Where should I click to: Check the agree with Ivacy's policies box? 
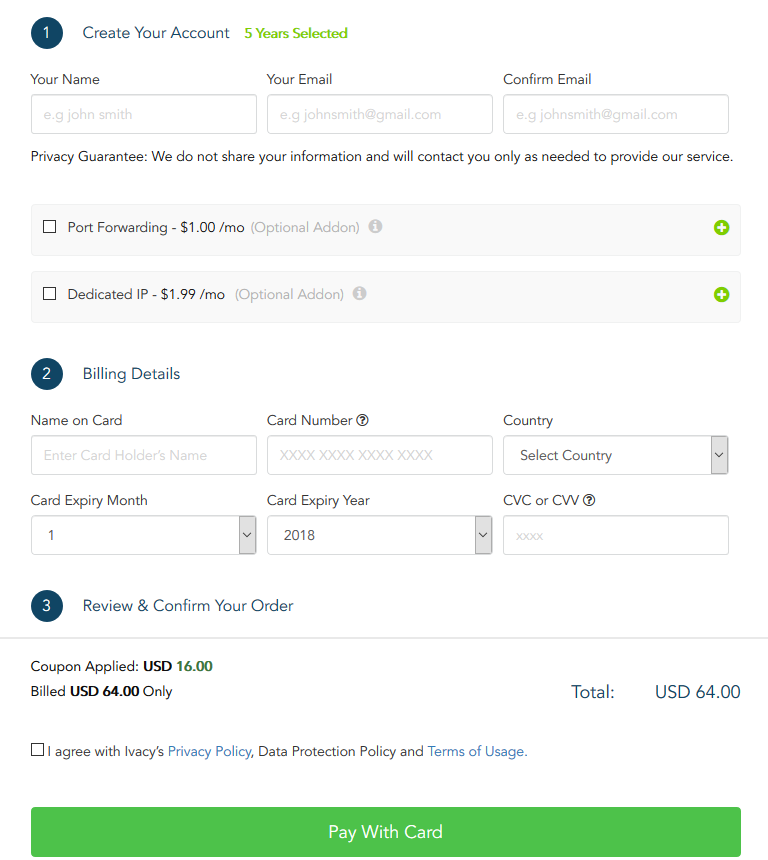37,750
